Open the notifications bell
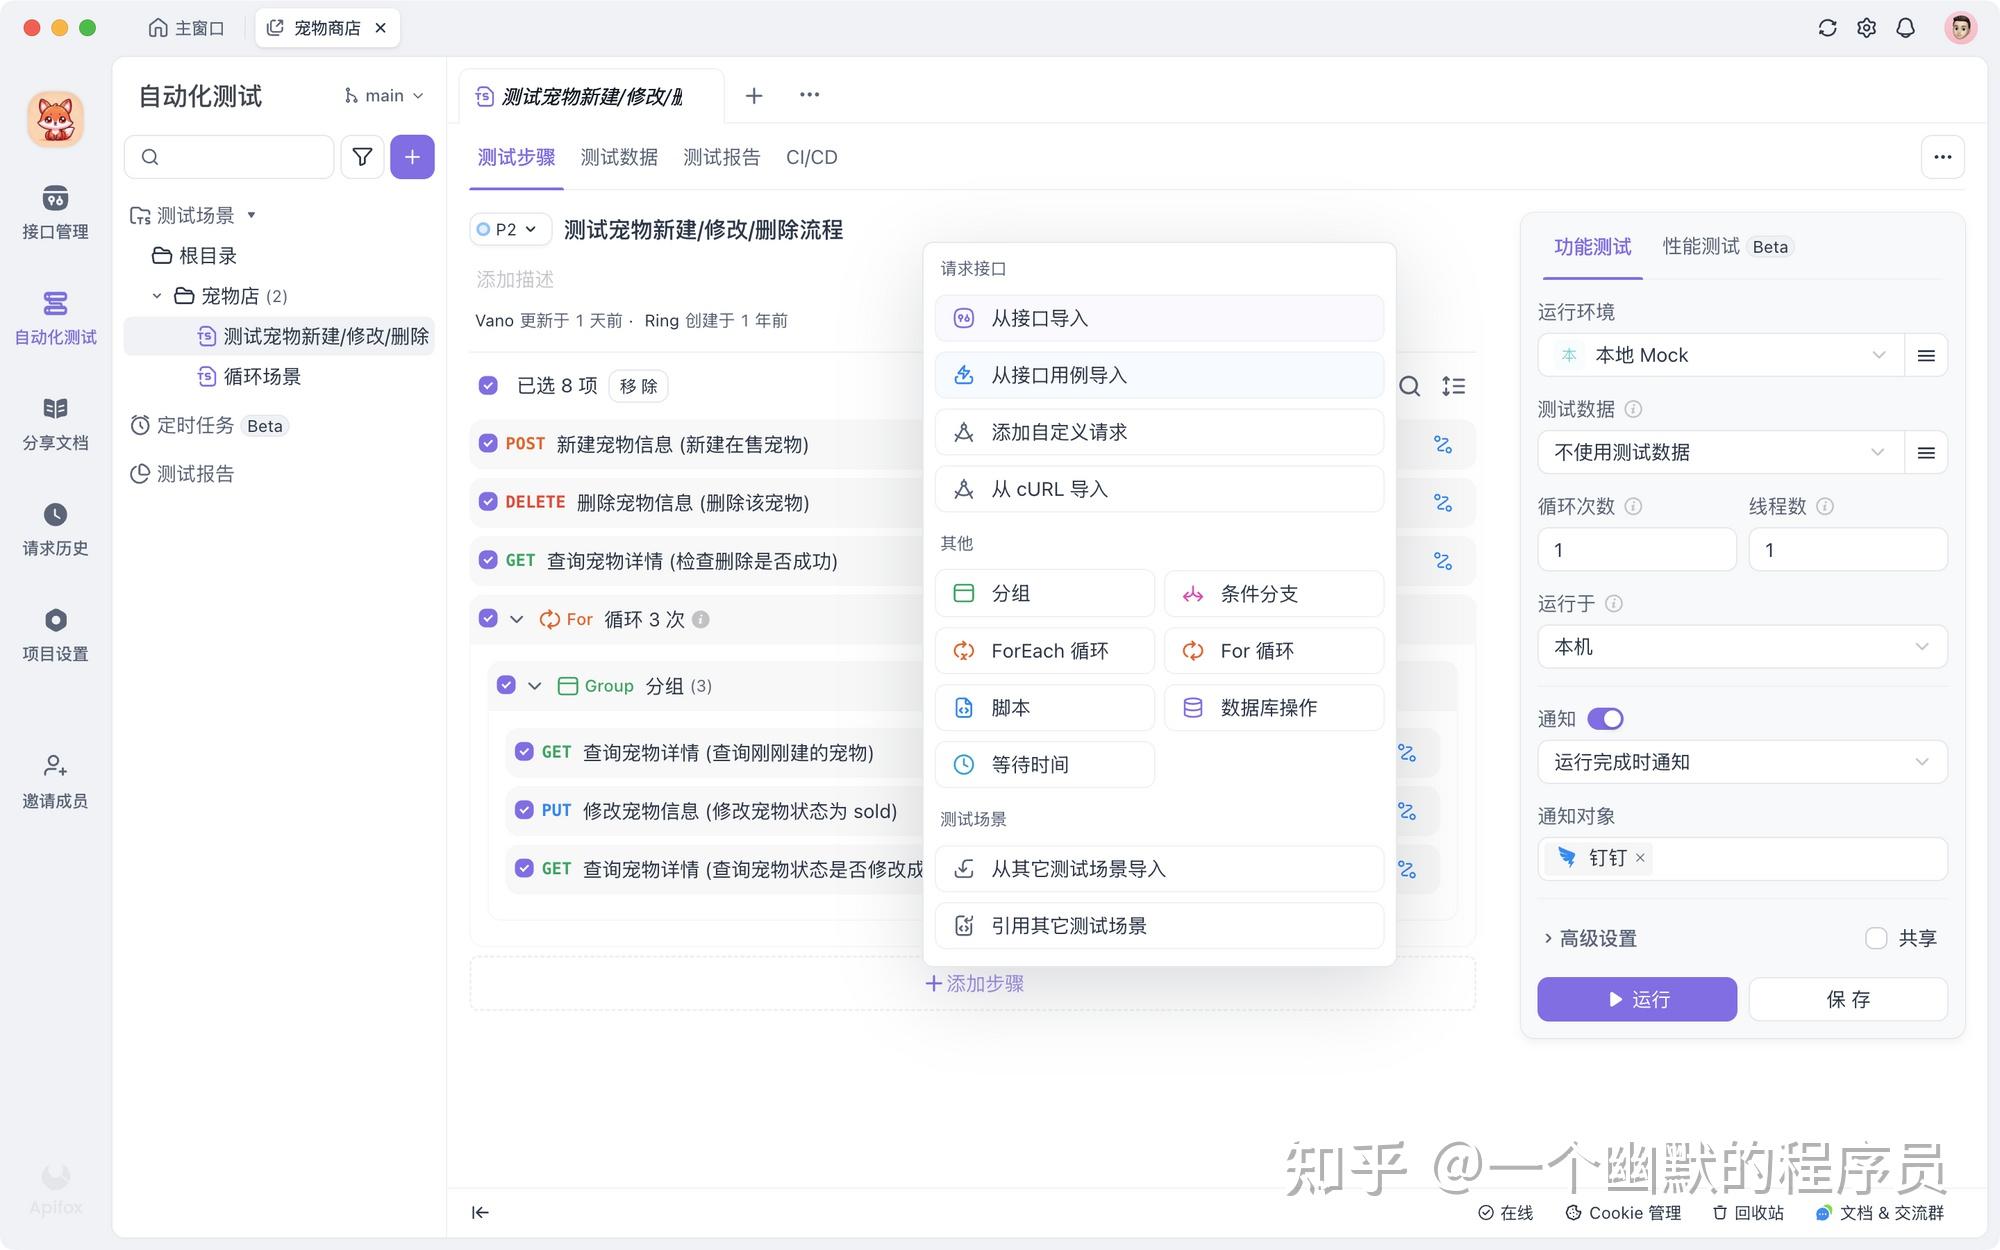Viewport: 2000px width, 1250px height. pyautogui.click(x=1905, y=28)
